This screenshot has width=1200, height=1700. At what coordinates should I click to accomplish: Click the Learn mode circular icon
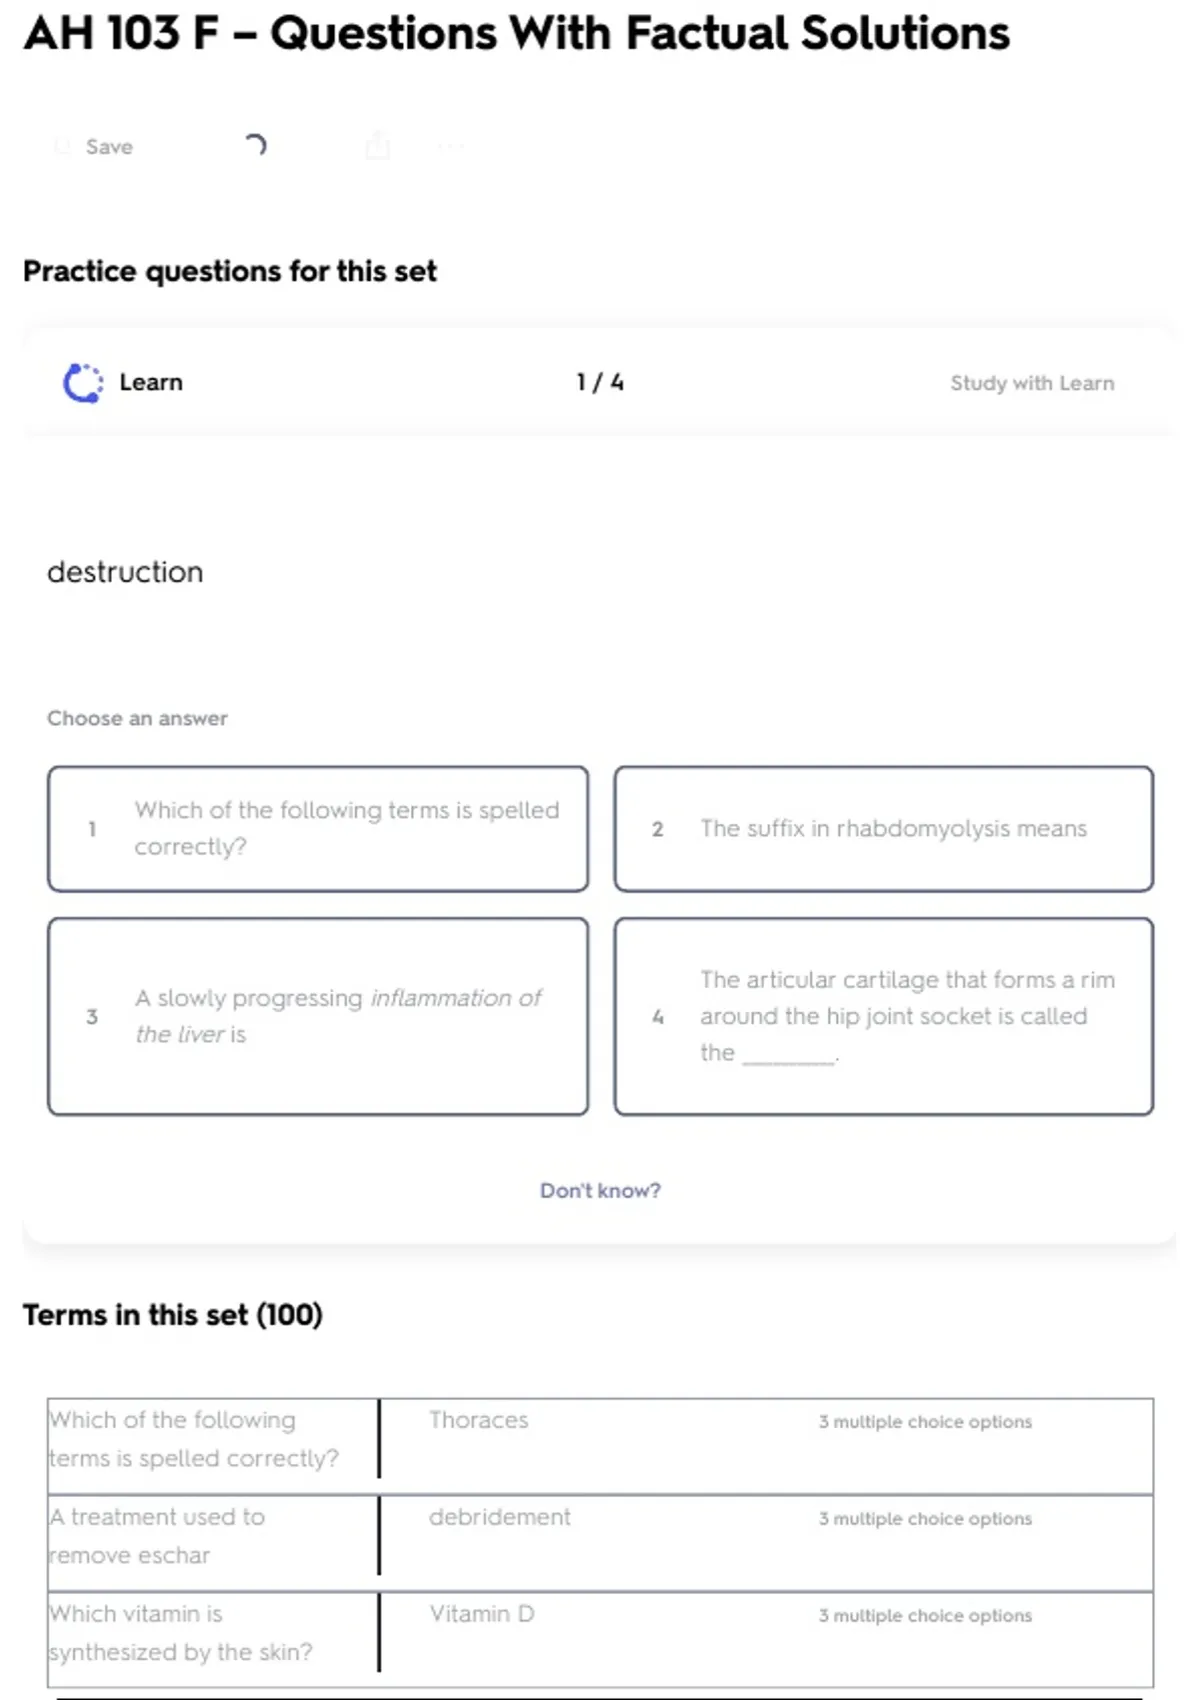[83, 383]
